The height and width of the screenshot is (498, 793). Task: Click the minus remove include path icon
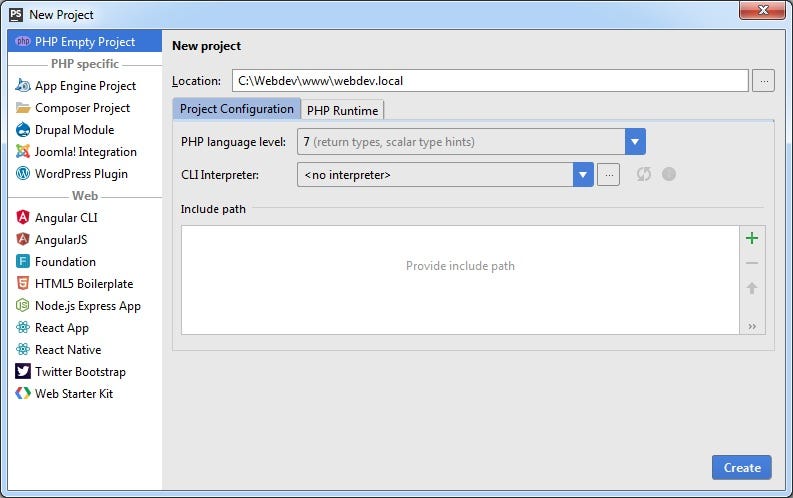pos(752,263)
